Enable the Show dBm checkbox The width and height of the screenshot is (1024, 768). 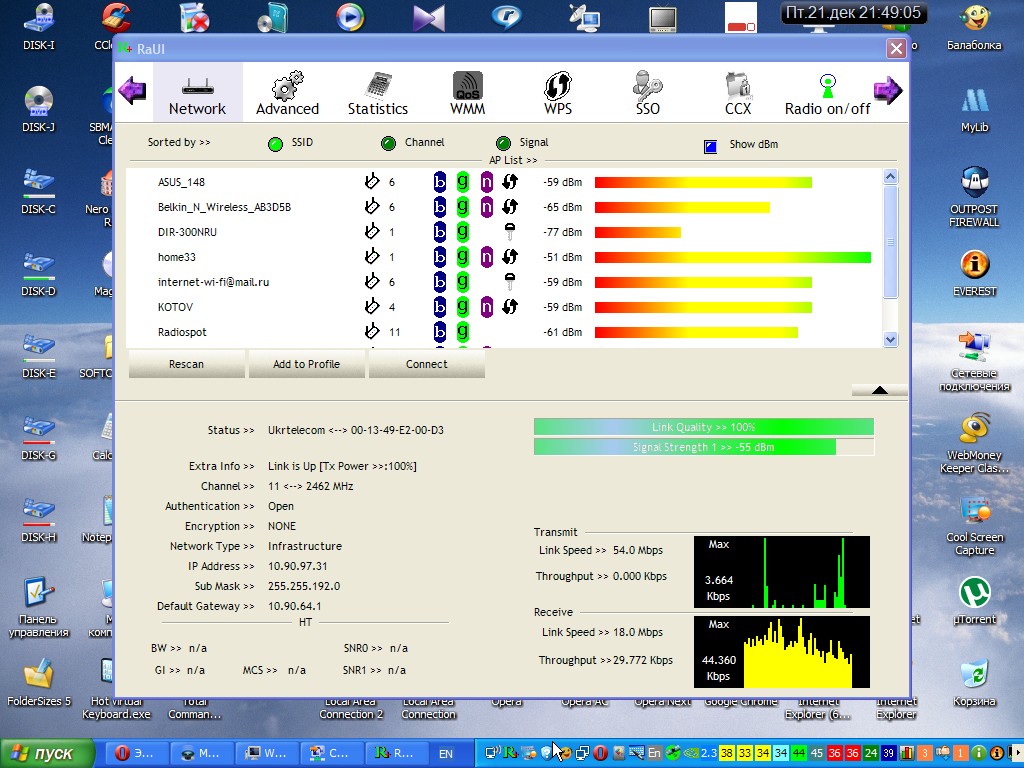click(711, 145)
